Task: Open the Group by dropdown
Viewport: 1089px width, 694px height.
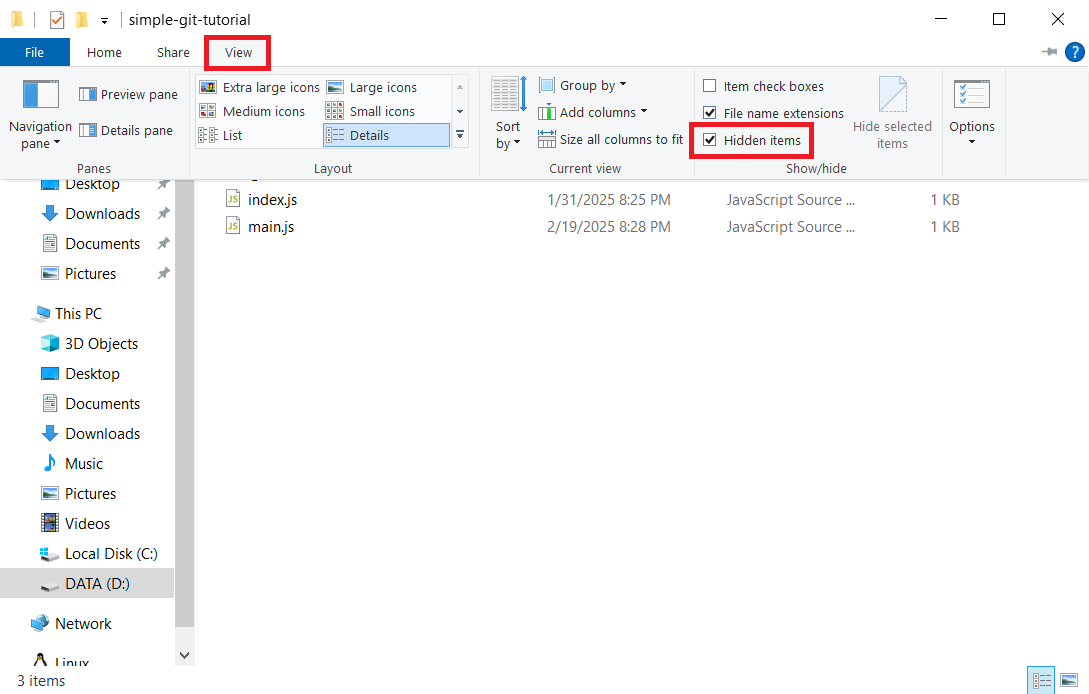Action: tap(583, 85)
